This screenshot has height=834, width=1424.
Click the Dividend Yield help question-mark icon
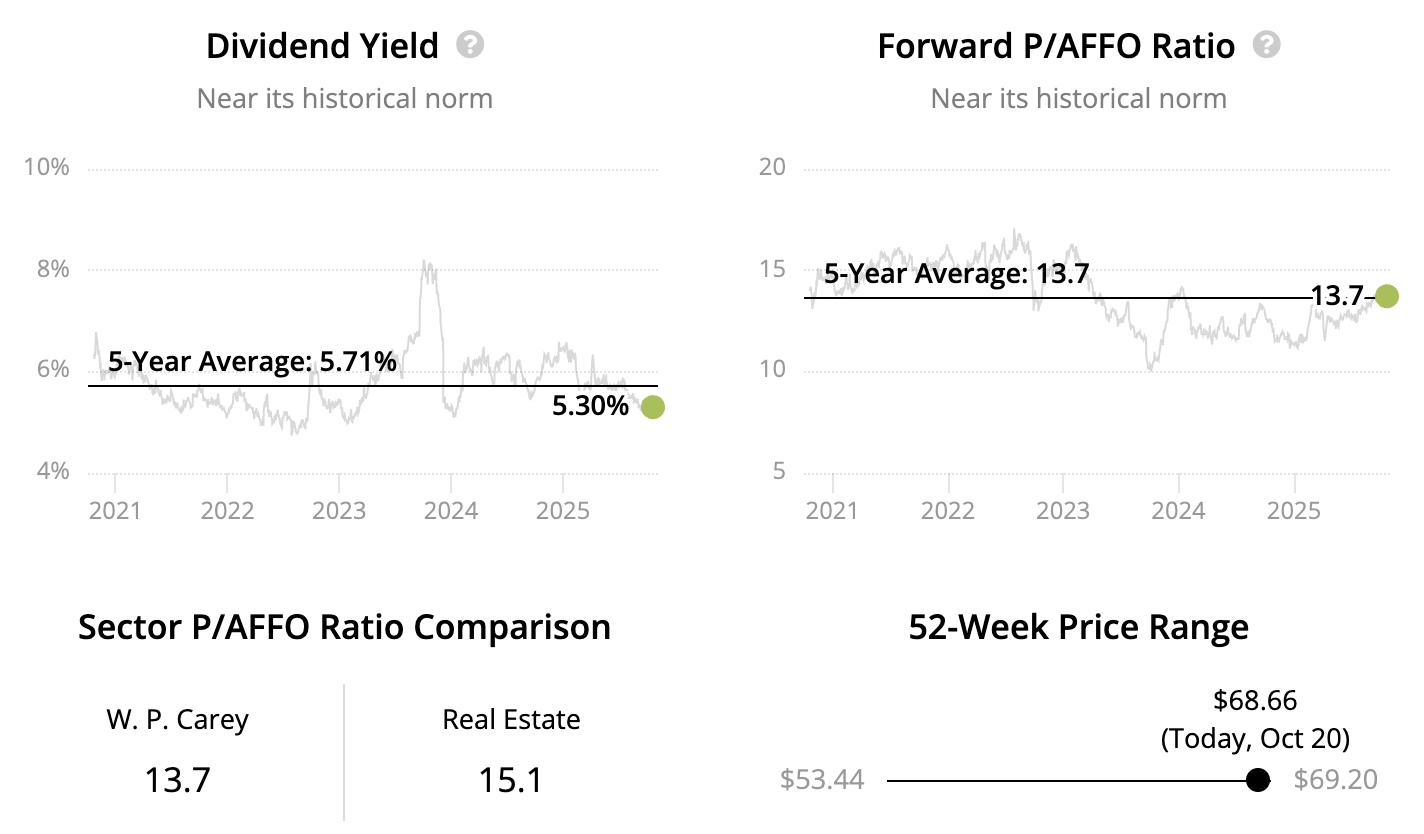pyautogui.click(x=470, y=45)
